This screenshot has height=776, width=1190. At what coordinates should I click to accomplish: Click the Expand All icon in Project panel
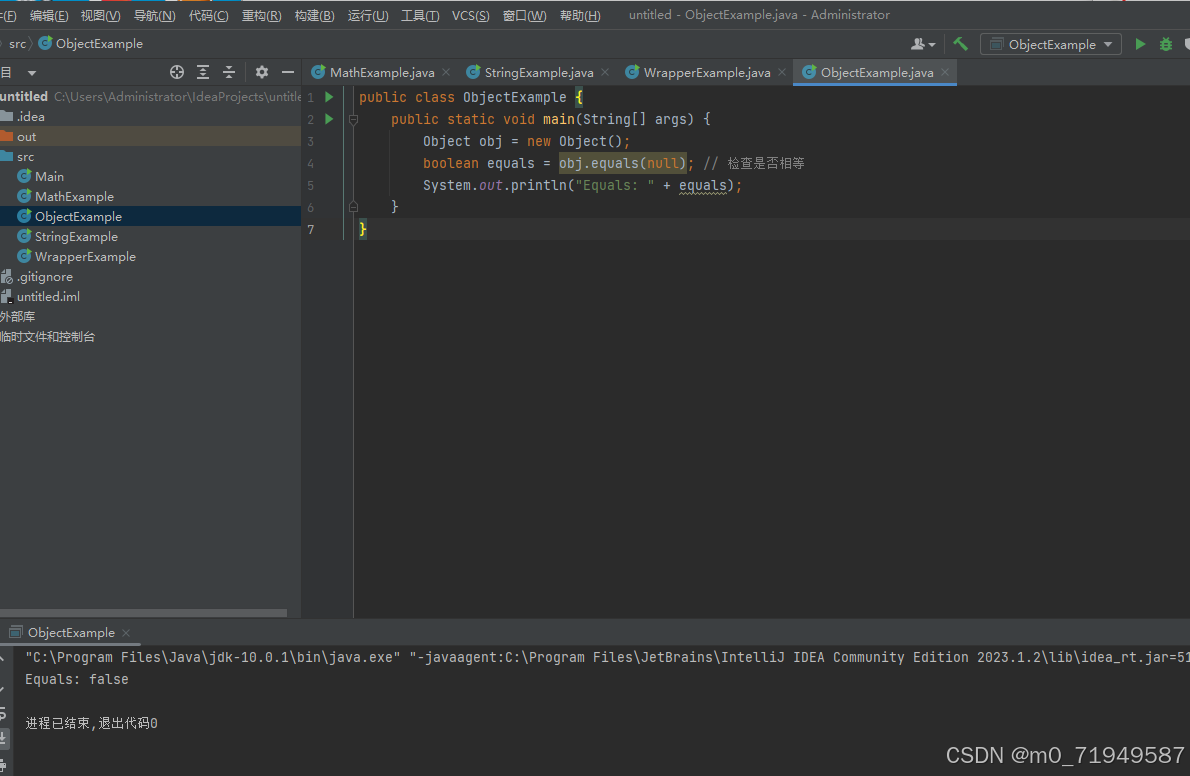[203, 72]
